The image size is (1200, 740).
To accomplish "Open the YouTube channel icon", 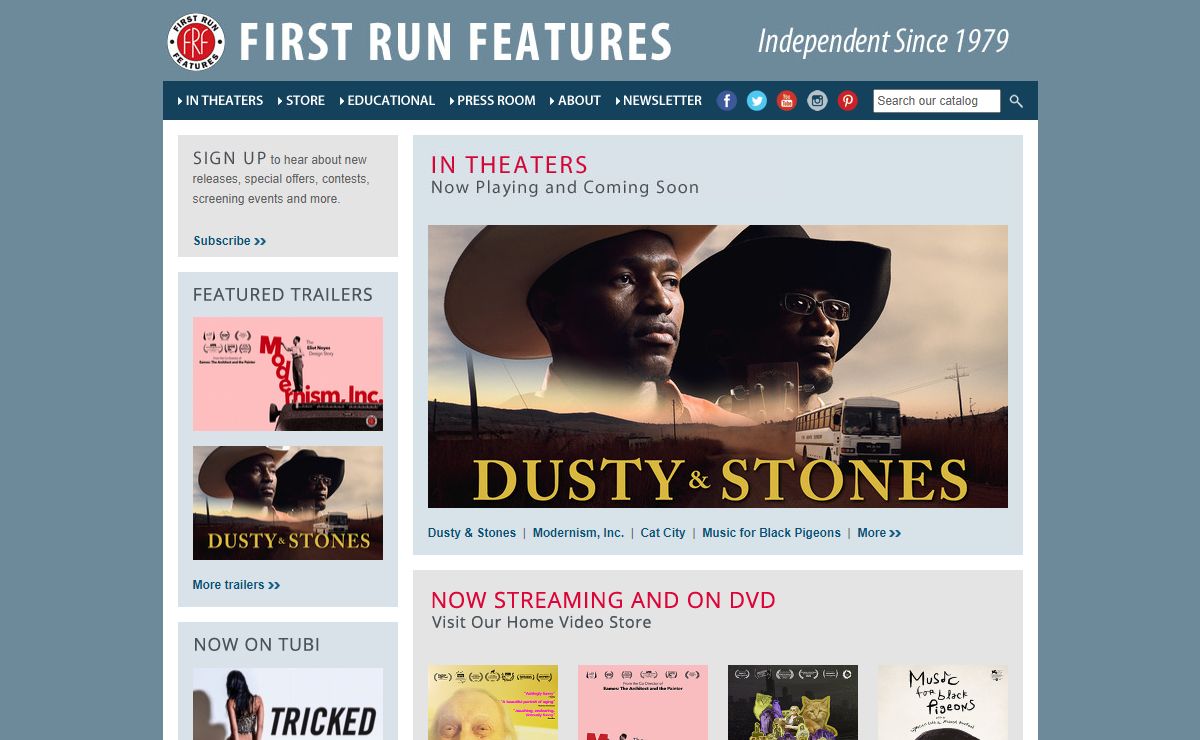I will (x=787, y=100).
